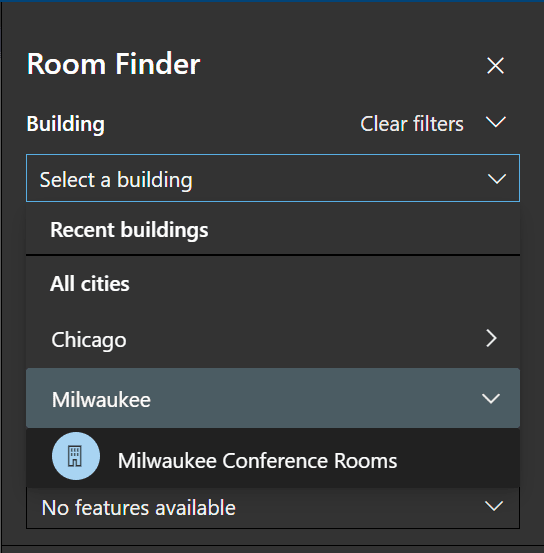Click the X icon next to Room Finder title
The height and width of the screenshot is (553, 544).
click(x=495, y=66)
